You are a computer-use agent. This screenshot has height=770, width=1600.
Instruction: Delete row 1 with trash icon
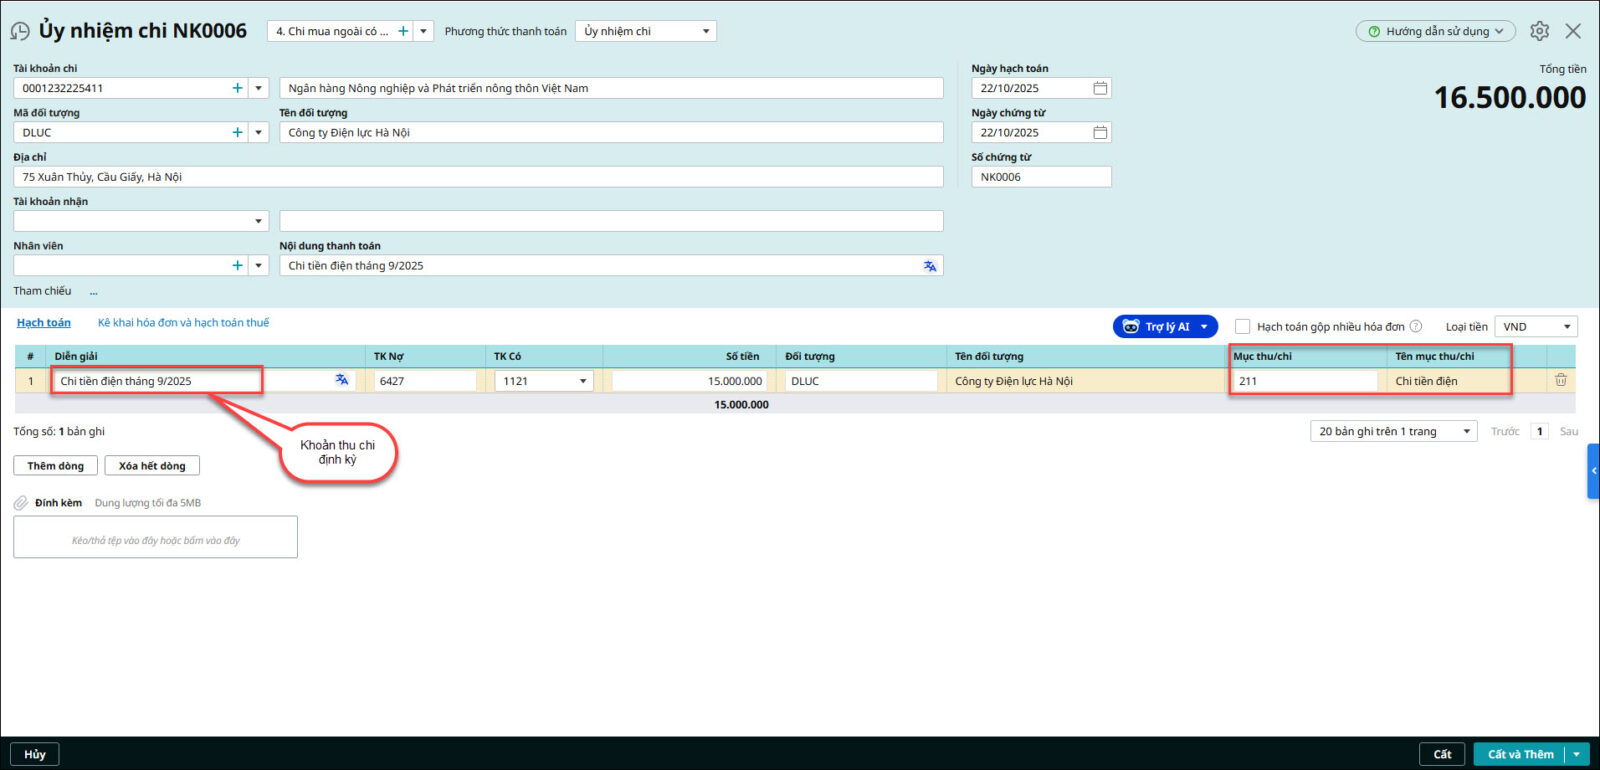pyautogui.click(x=1560, y=380)
